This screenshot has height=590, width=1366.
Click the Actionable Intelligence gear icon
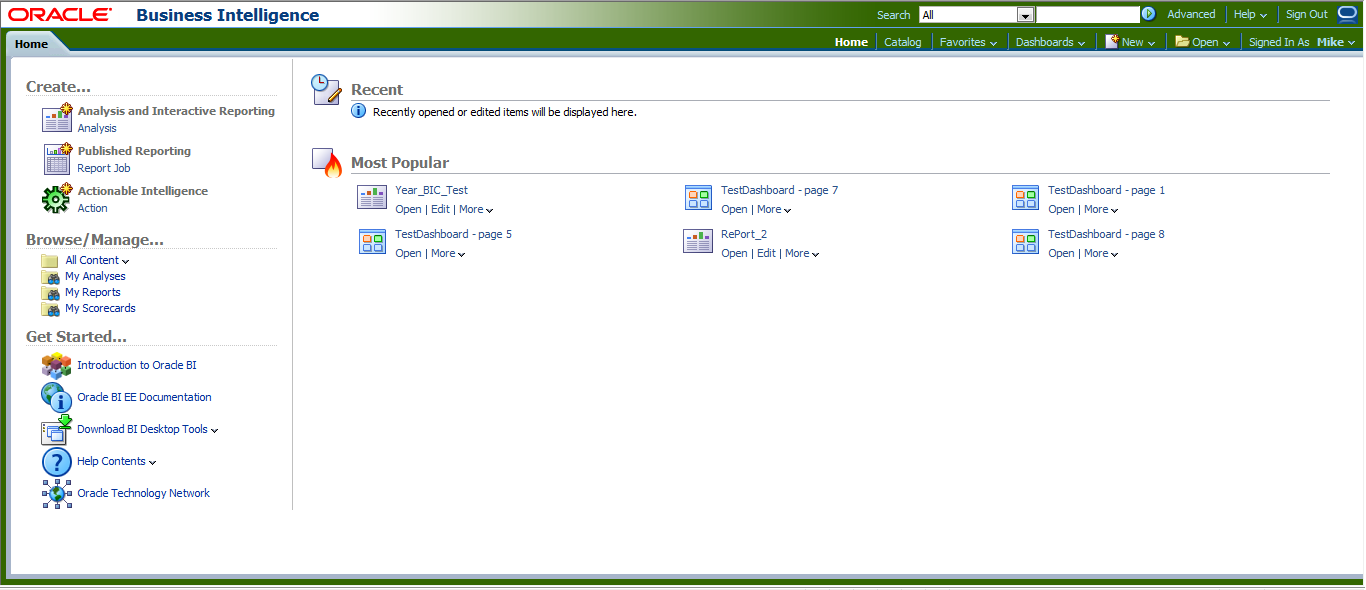(x=56, y=198)
